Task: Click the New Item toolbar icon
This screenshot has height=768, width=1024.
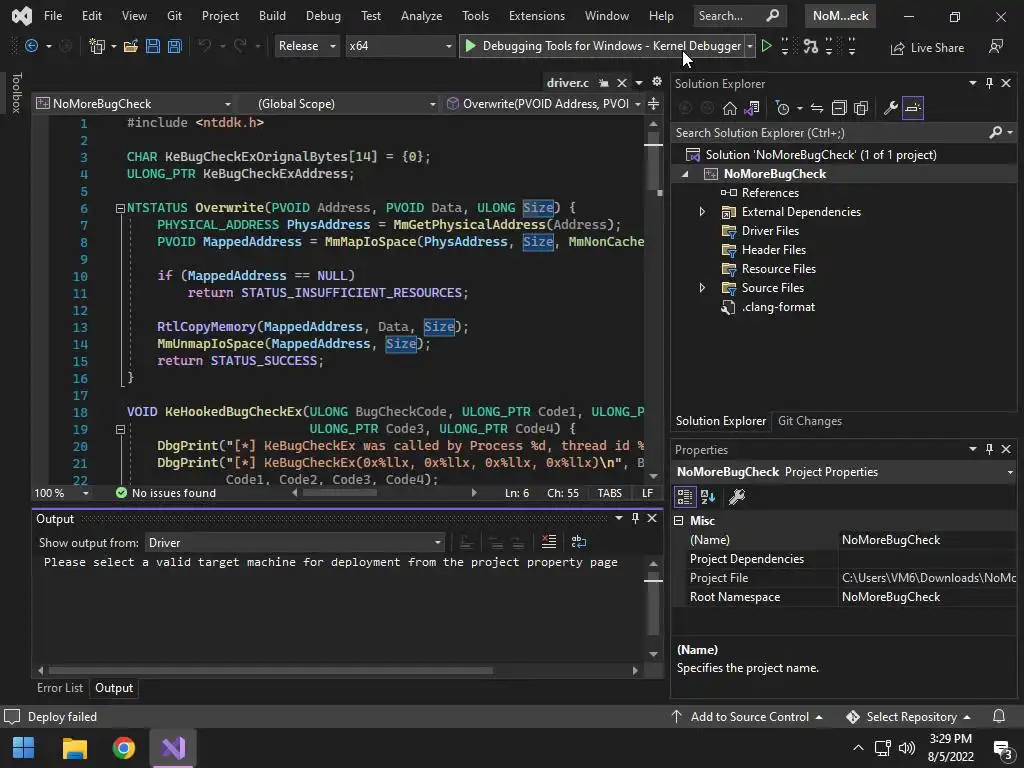Action: tap(97, 46)
